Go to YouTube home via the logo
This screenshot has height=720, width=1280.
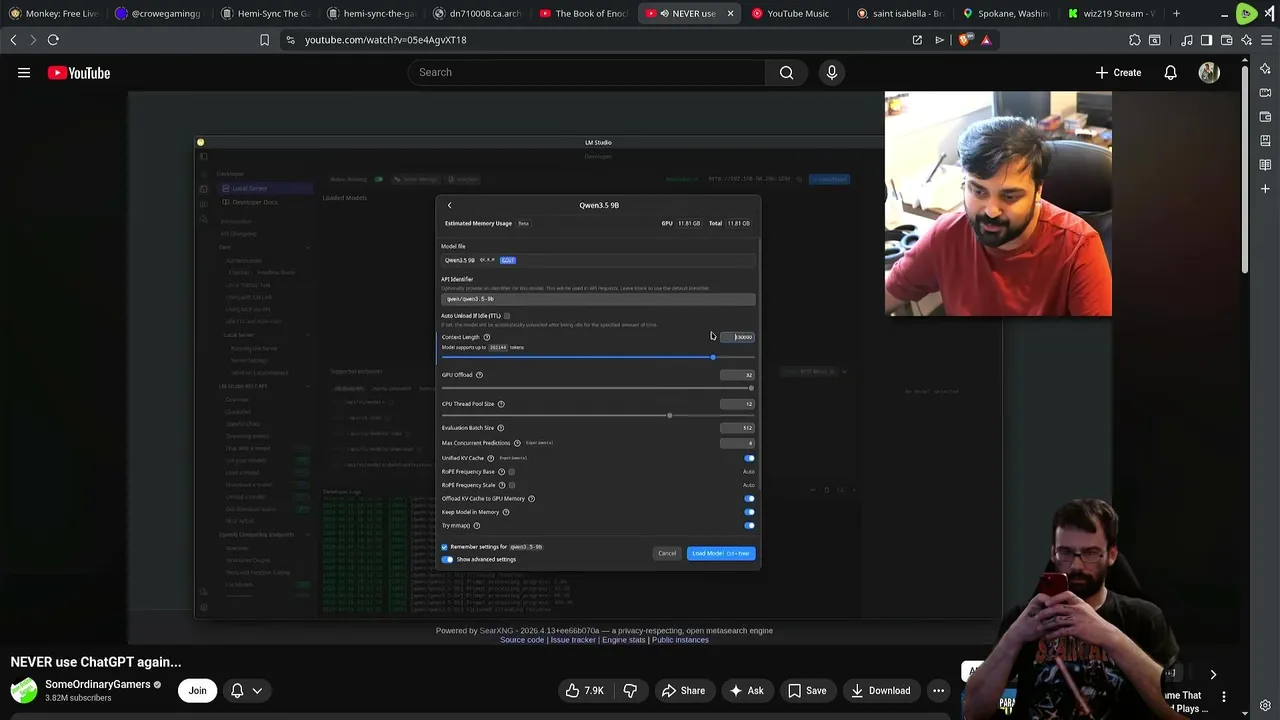[x=79, y=73]
